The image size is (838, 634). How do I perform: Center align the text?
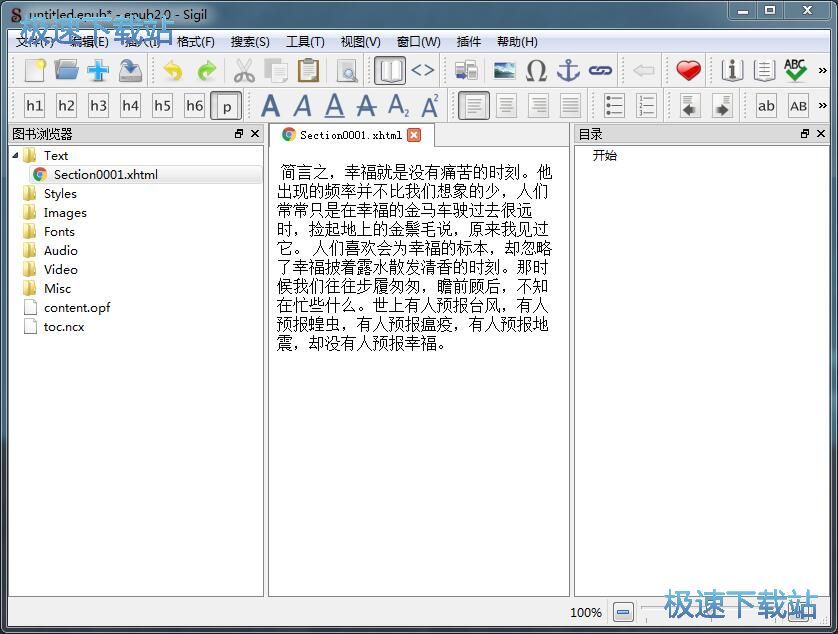point(507,106)
